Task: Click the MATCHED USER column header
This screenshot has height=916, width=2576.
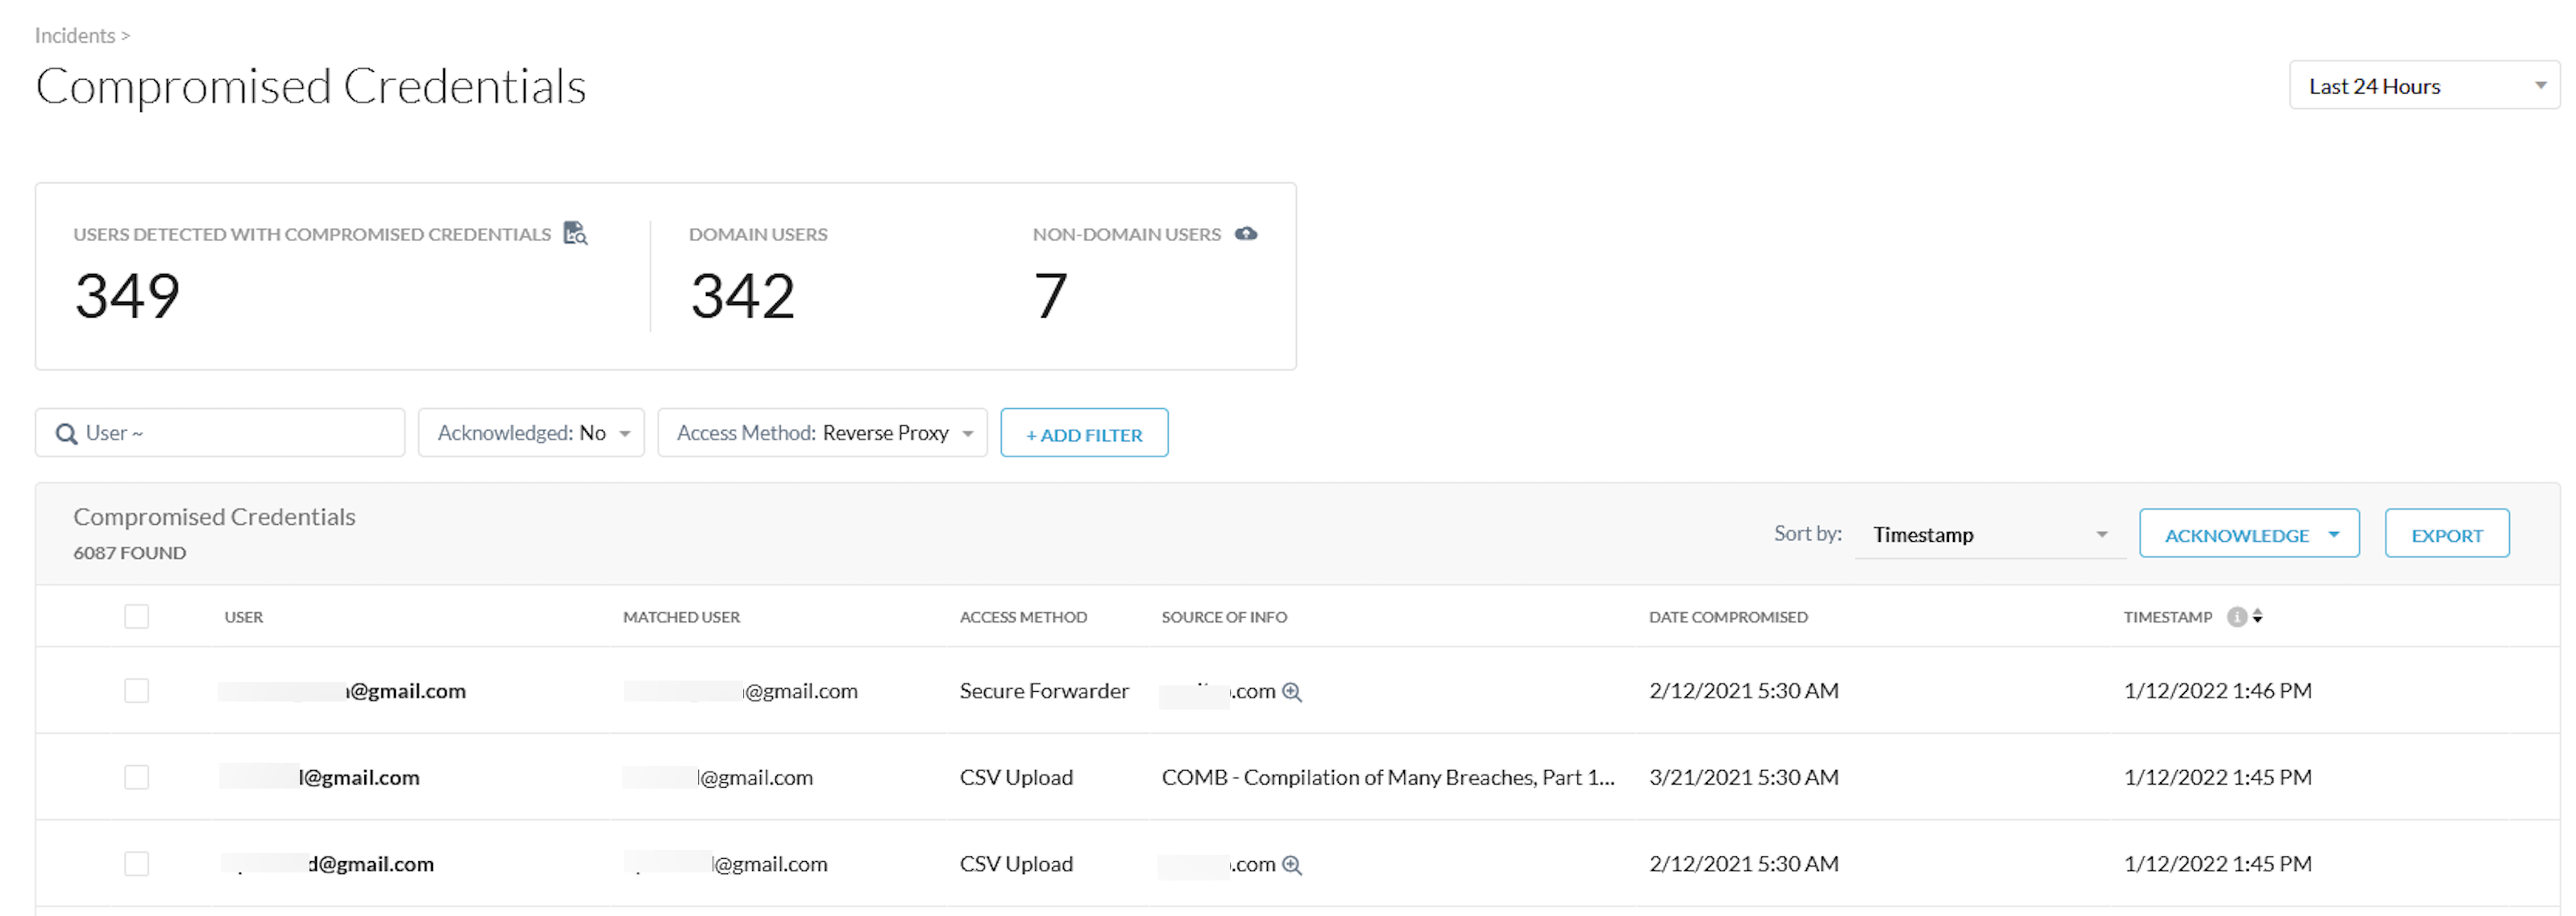Action: pyautogui.click(x=681, y=617)
